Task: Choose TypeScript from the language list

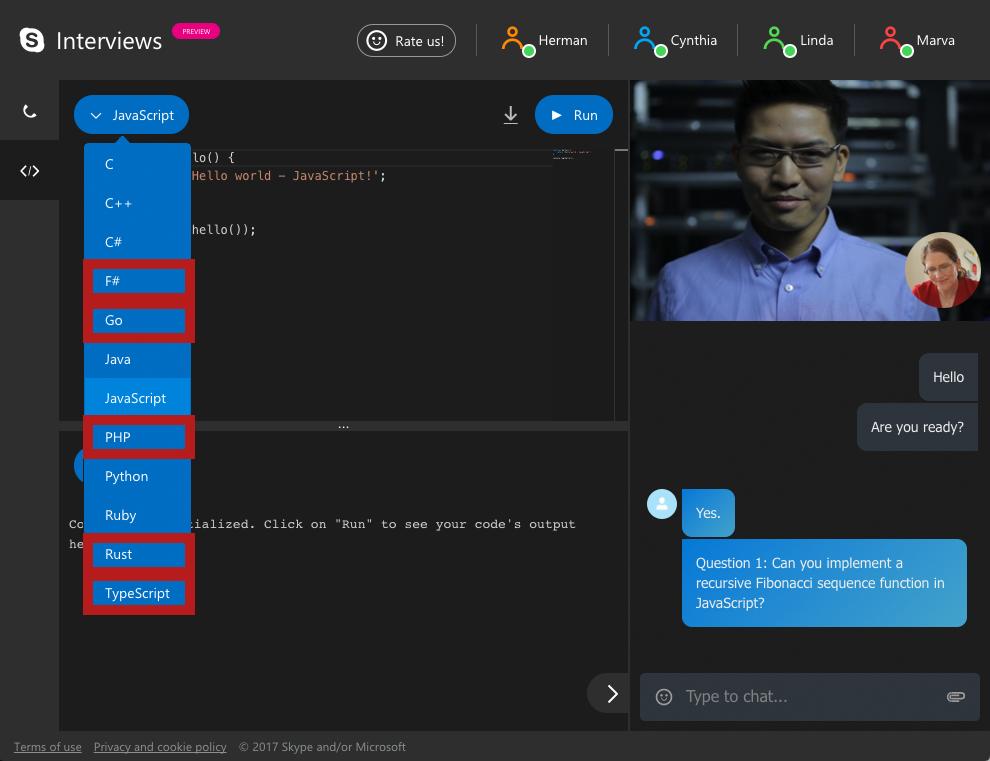Action: 137,593
